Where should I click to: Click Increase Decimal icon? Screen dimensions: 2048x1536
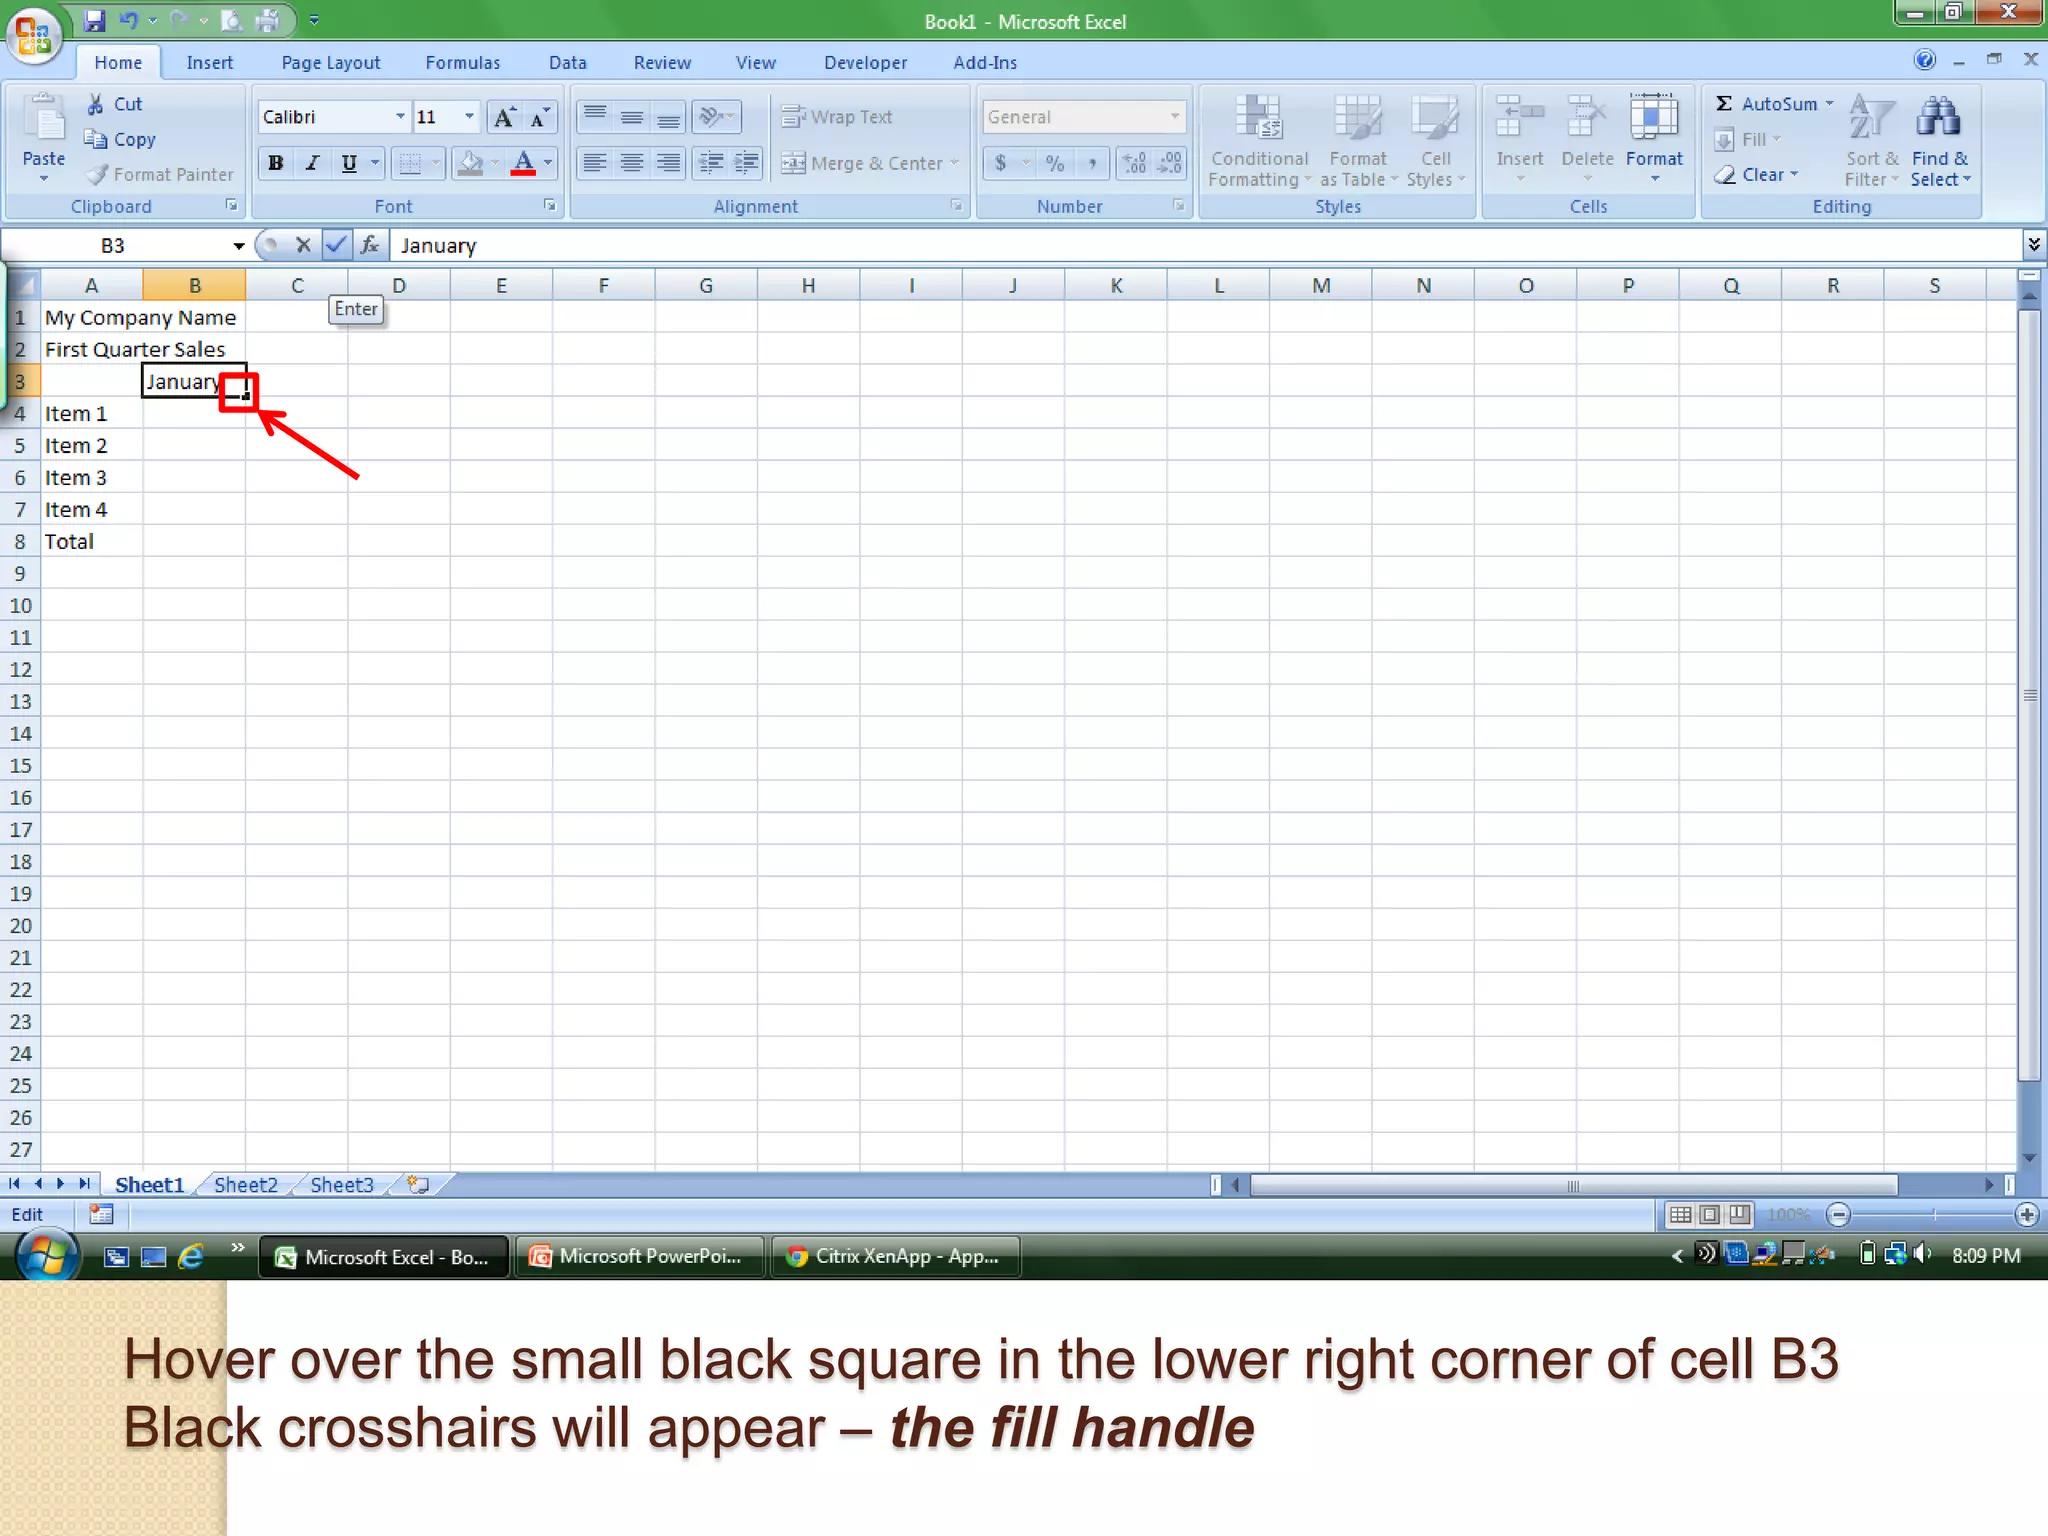(1134, 163)
